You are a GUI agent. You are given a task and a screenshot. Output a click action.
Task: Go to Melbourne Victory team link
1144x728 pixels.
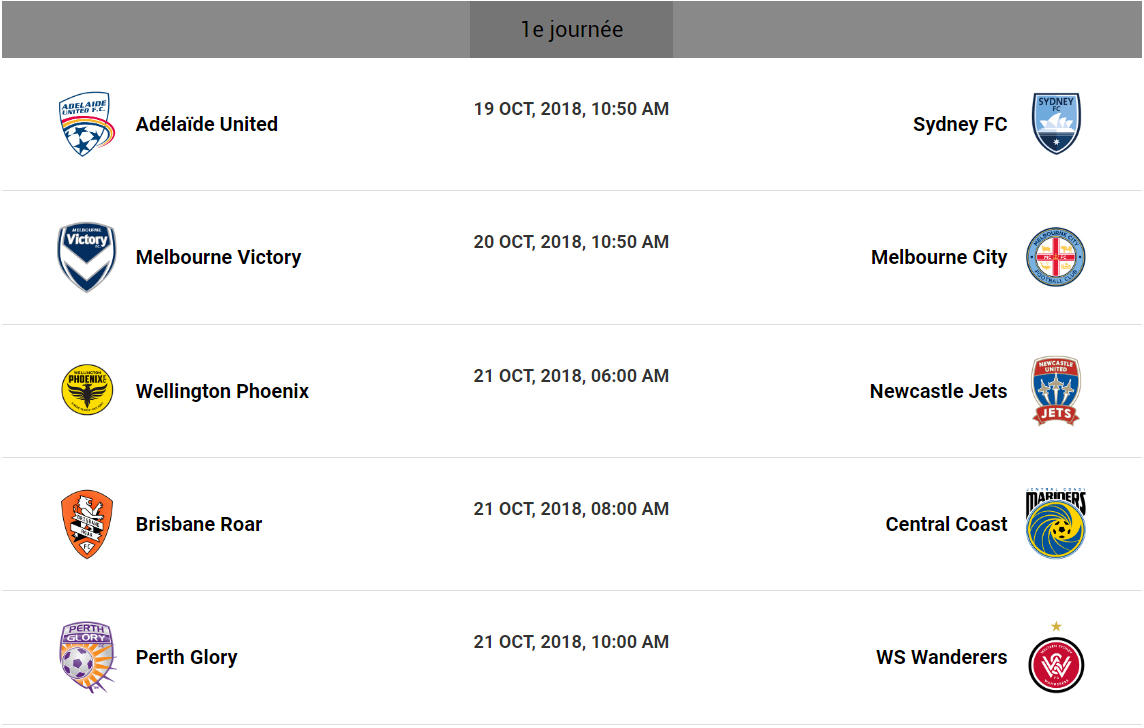[x=218, y=257]
